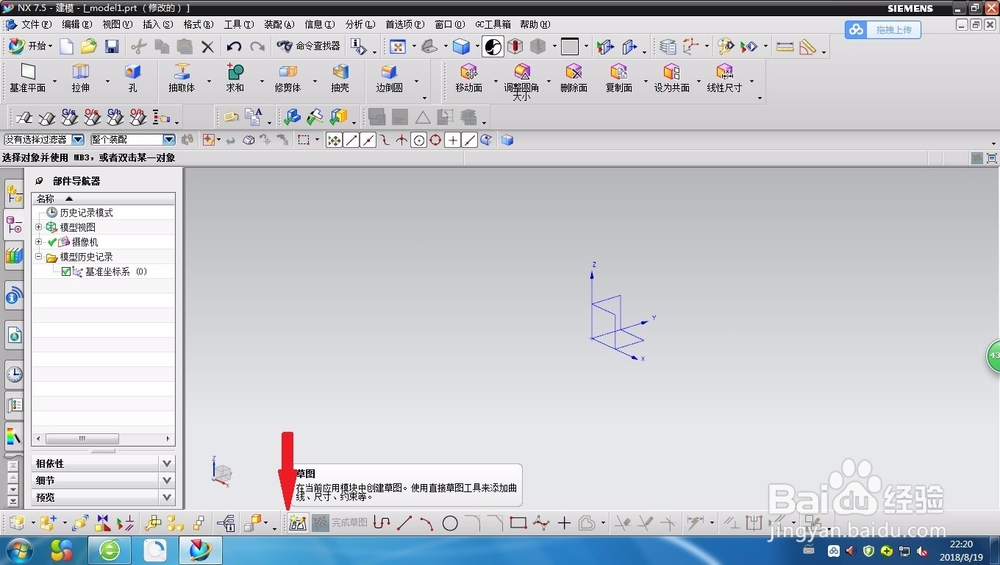The image size is (1000, 565).
Task: Toggle the arc center snap point icon
Action: tap(418, 140)
